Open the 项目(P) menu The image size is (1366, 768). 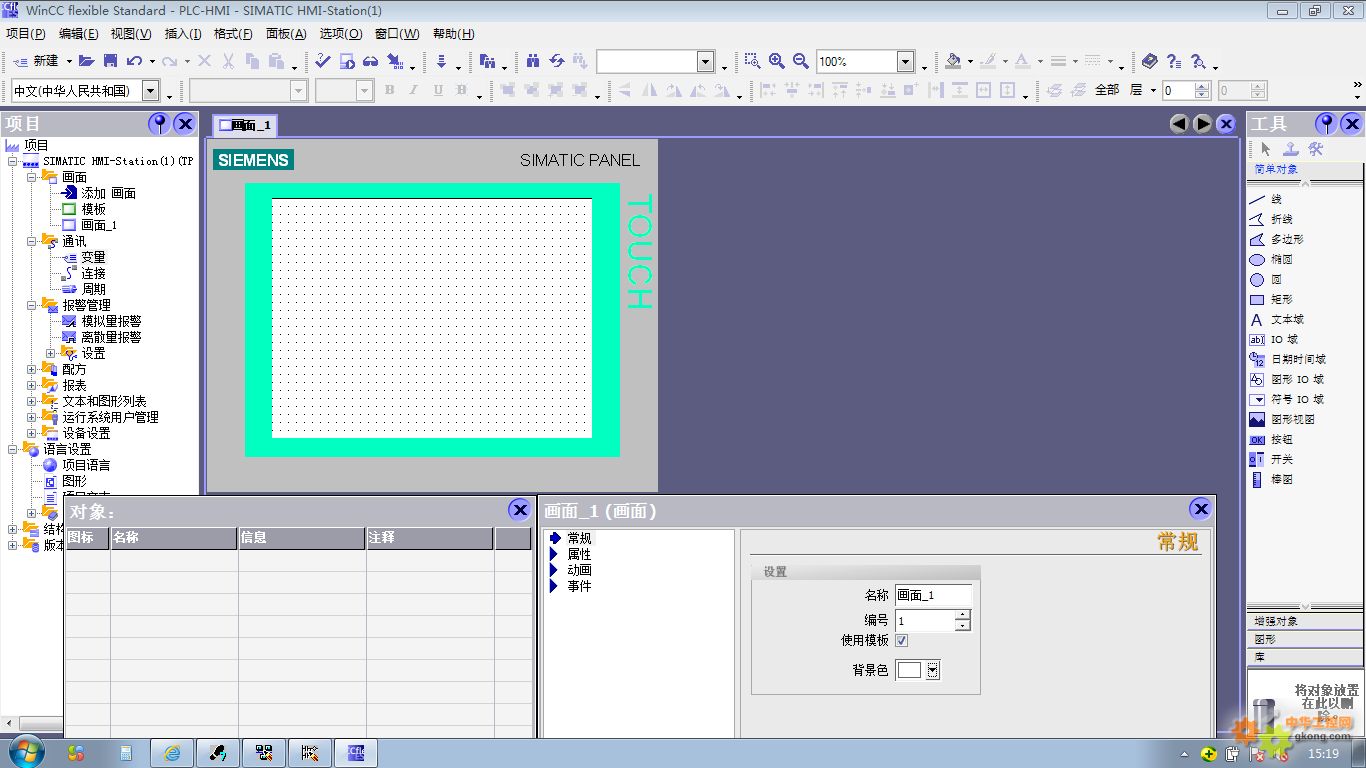(x=25, y=33)
